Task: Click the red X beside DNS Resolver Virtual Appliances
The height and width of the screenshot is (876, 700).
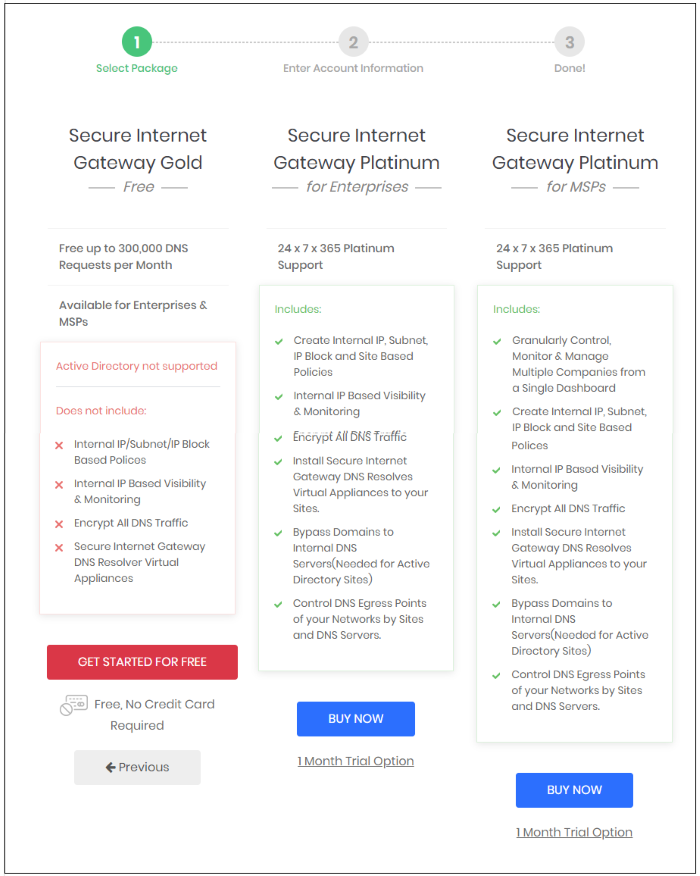Action: [59, 548]
